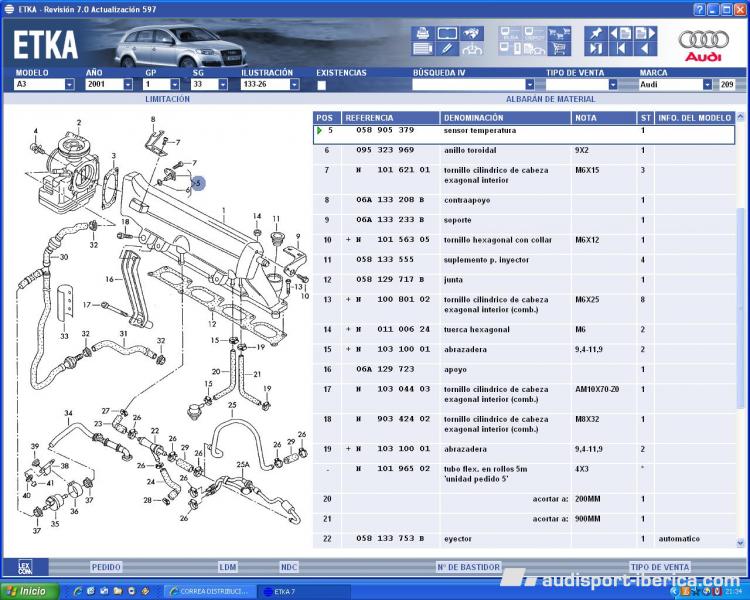Go to previous illustration page
Screen dimensions: 750x600
620,33
